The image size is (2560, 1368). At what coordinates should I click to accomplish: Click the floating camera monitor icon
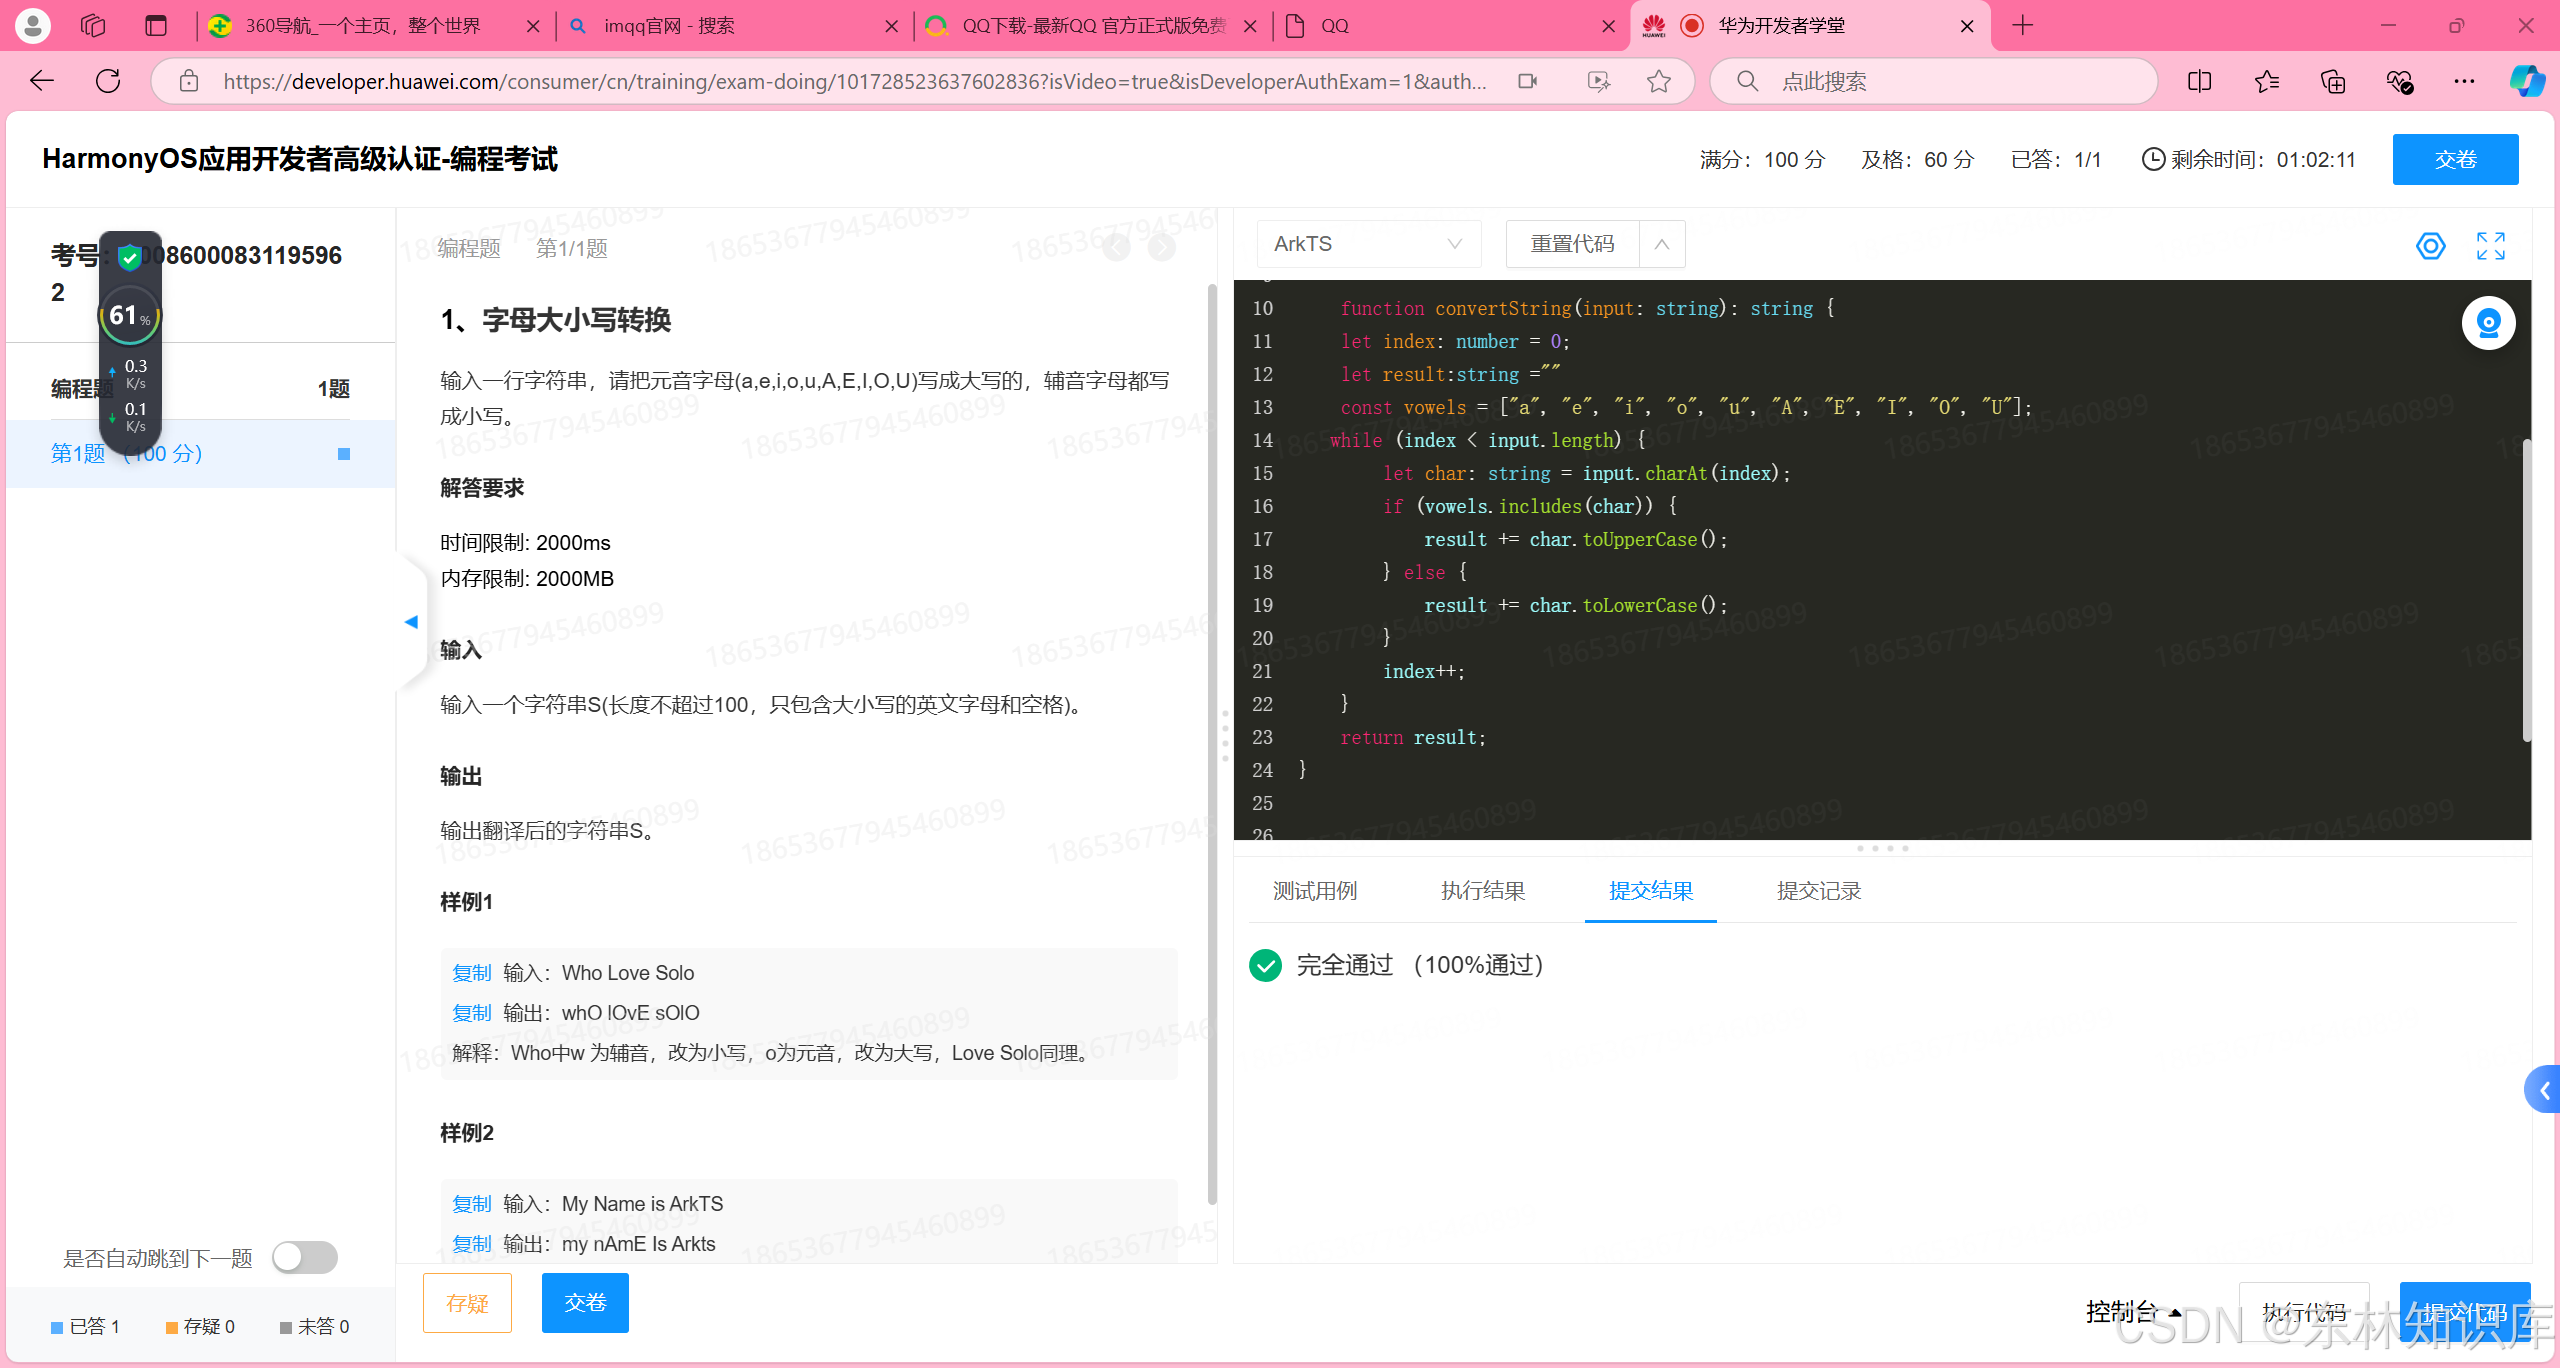[x=2488, y=323]
